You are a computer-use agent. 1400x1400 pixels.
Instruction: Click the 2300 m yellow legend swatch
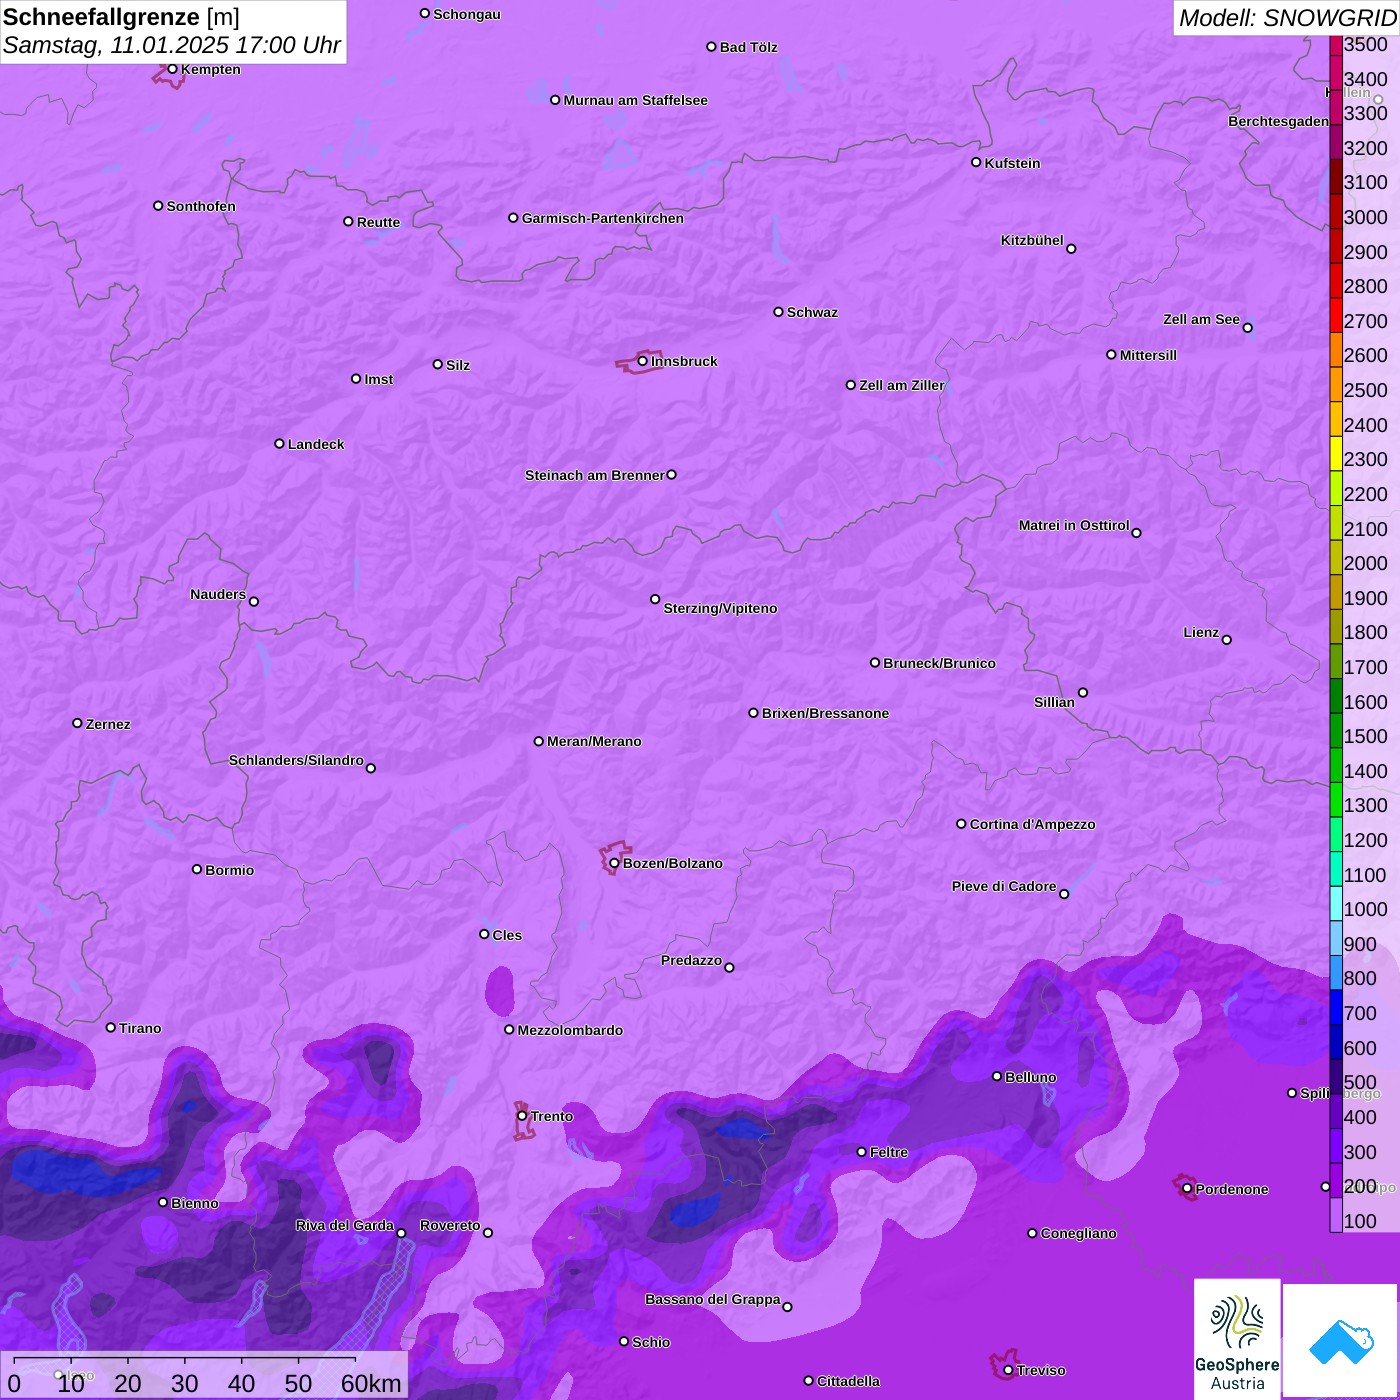point(1336,453)
